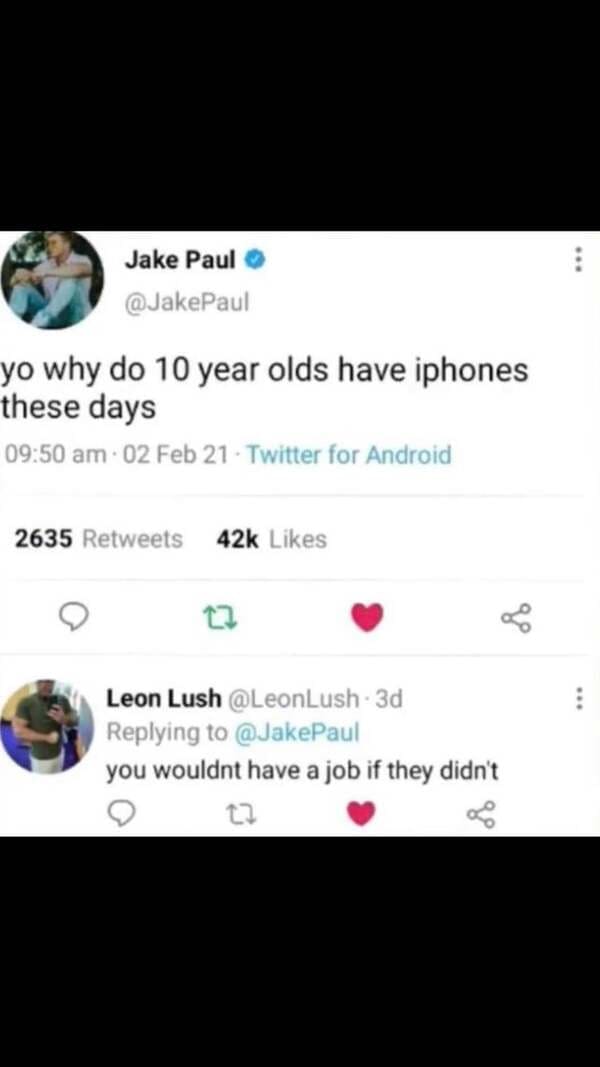
Task: Share Leon Lush's reply
Action: 482,812
